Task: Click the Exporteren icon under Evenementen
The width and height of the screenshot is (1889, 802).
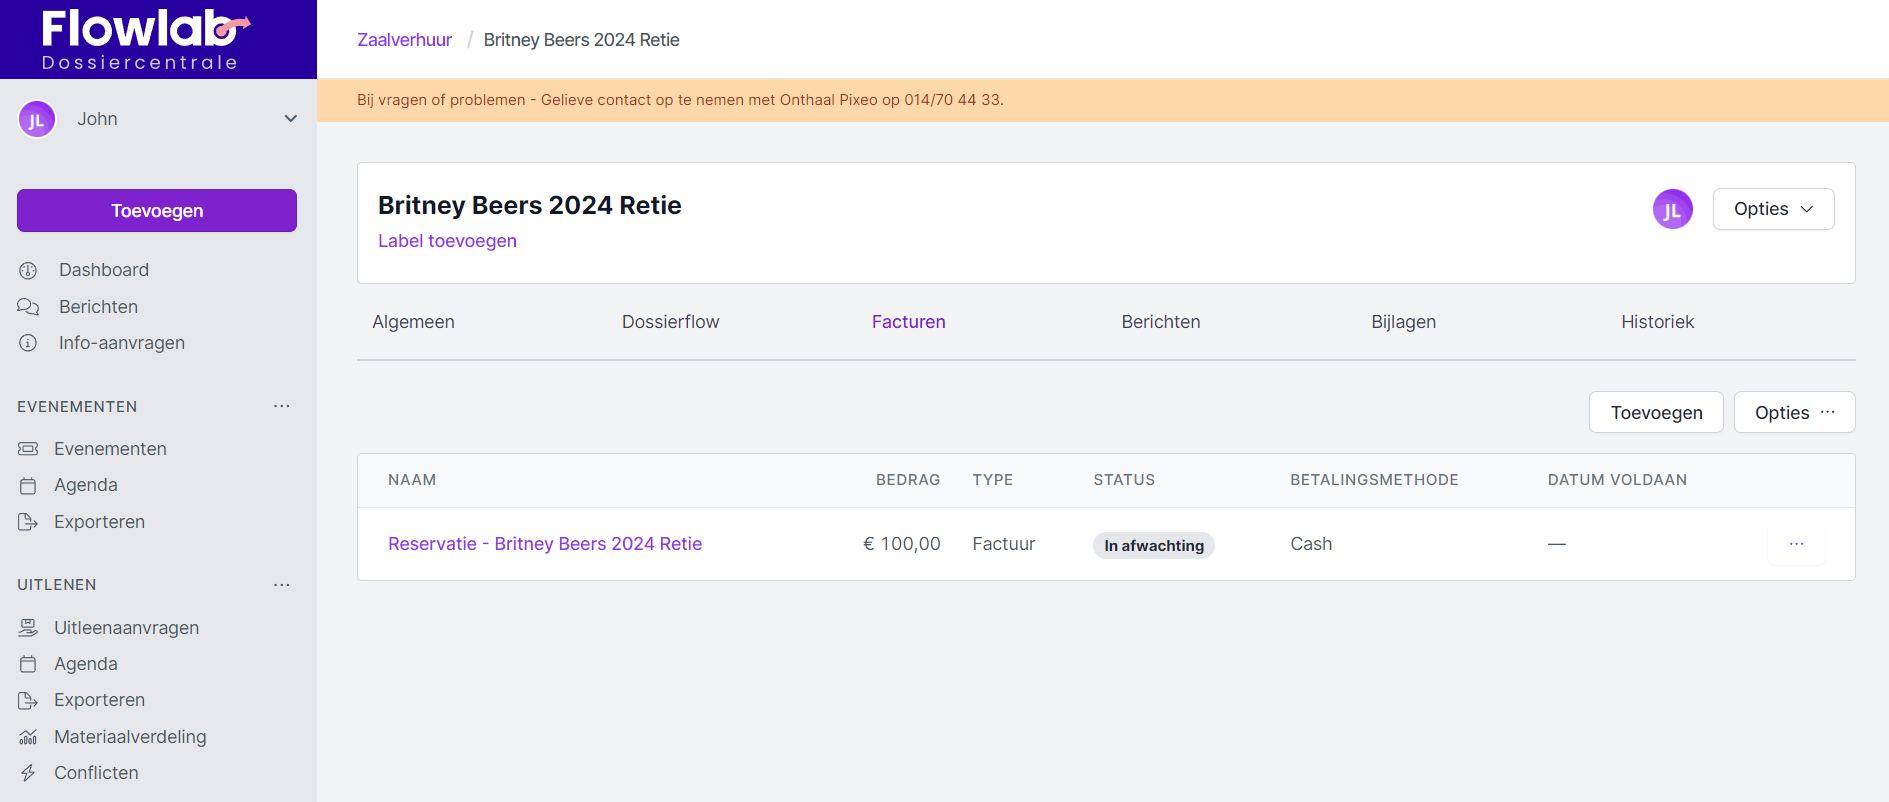Action: coord(28,522)
